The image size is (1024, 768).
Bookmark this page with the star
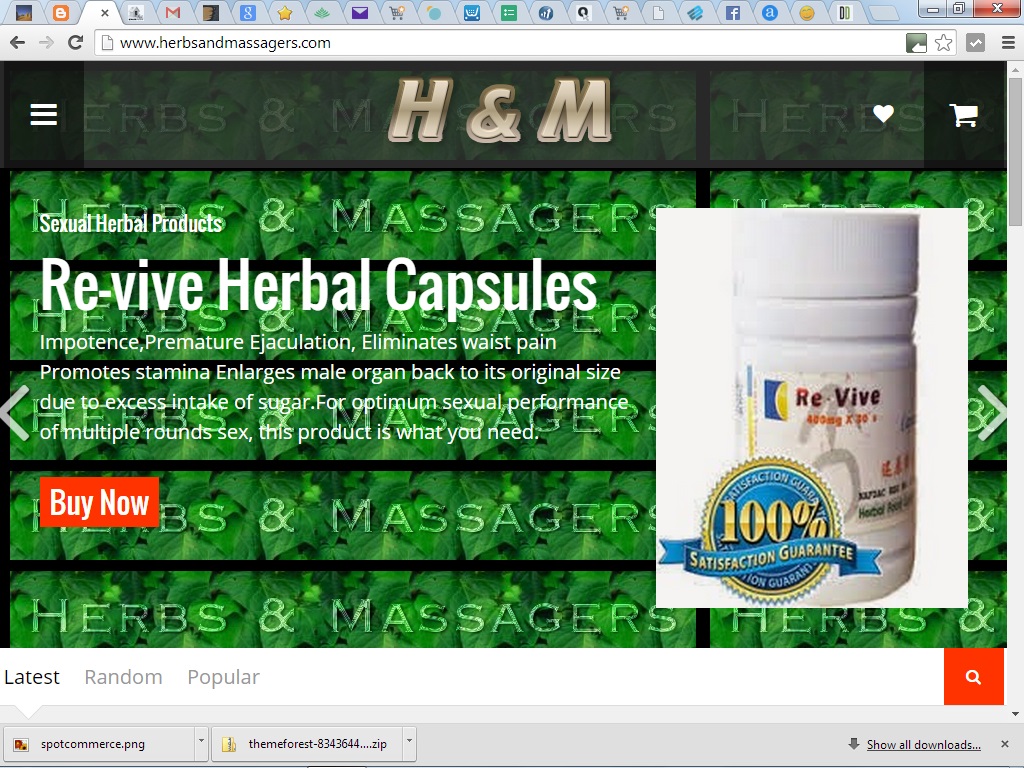tap(943, 43)
